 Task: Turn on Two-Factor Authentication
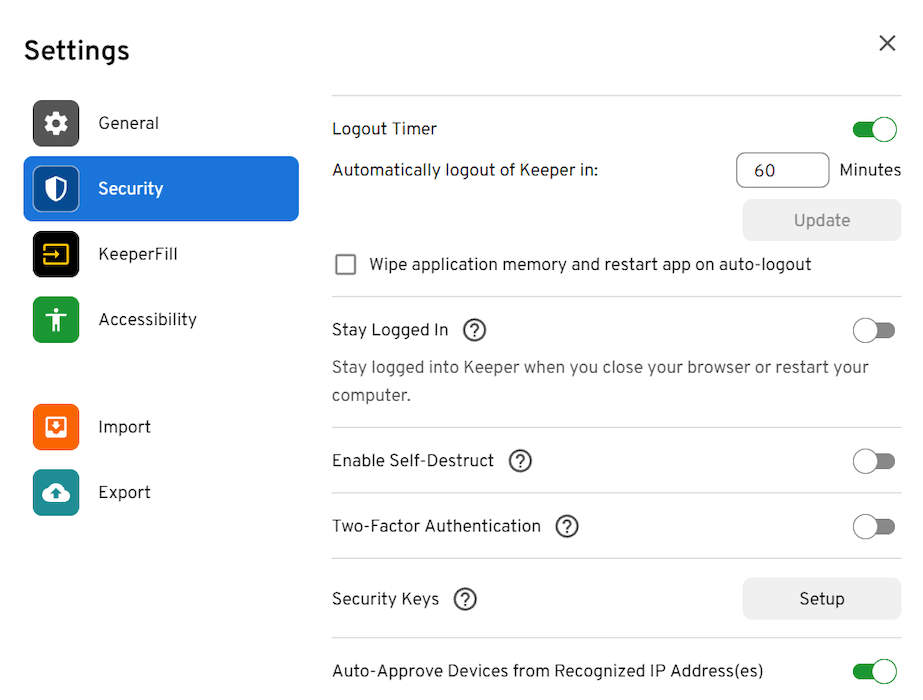point(874,526)
